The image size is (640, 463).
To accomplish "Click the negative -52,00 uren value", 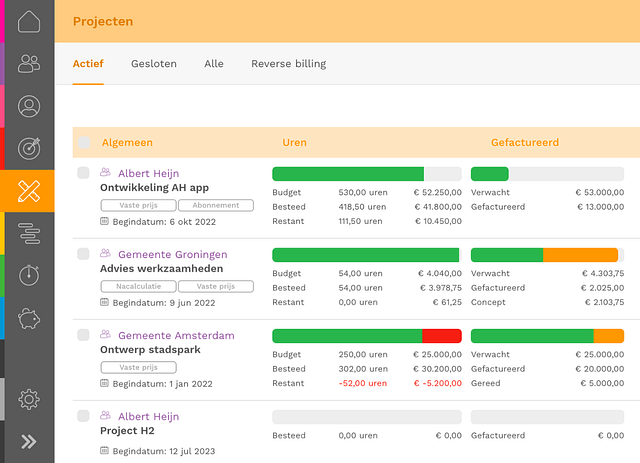I will 362,383.
